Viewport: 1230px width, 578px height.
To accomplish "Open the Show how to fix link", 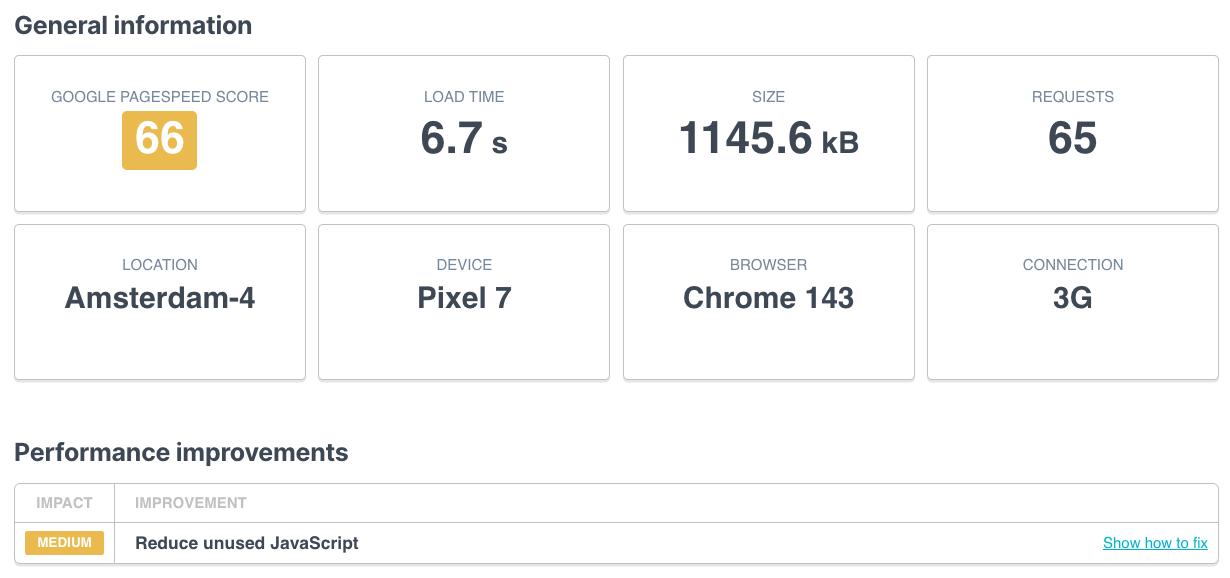I will click(1155, 543).
